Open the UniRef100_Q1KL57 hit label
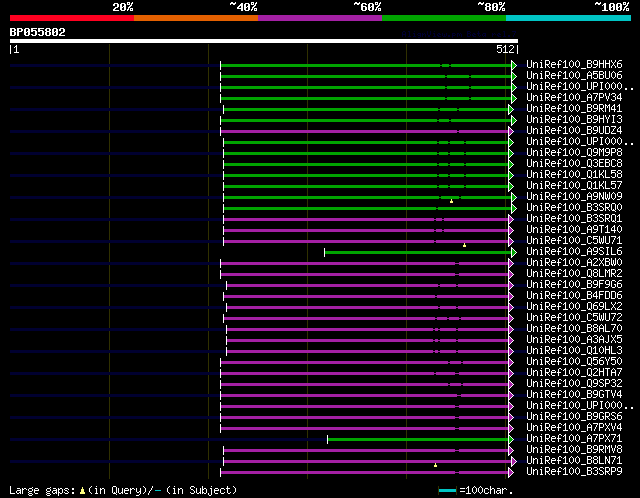Viewport: 640px width, 498px height. (x=574, y=186)
